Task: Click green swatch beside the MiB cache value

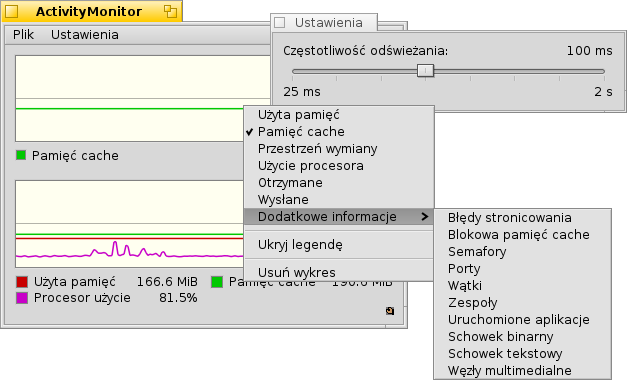Action: tap(217, 282)
